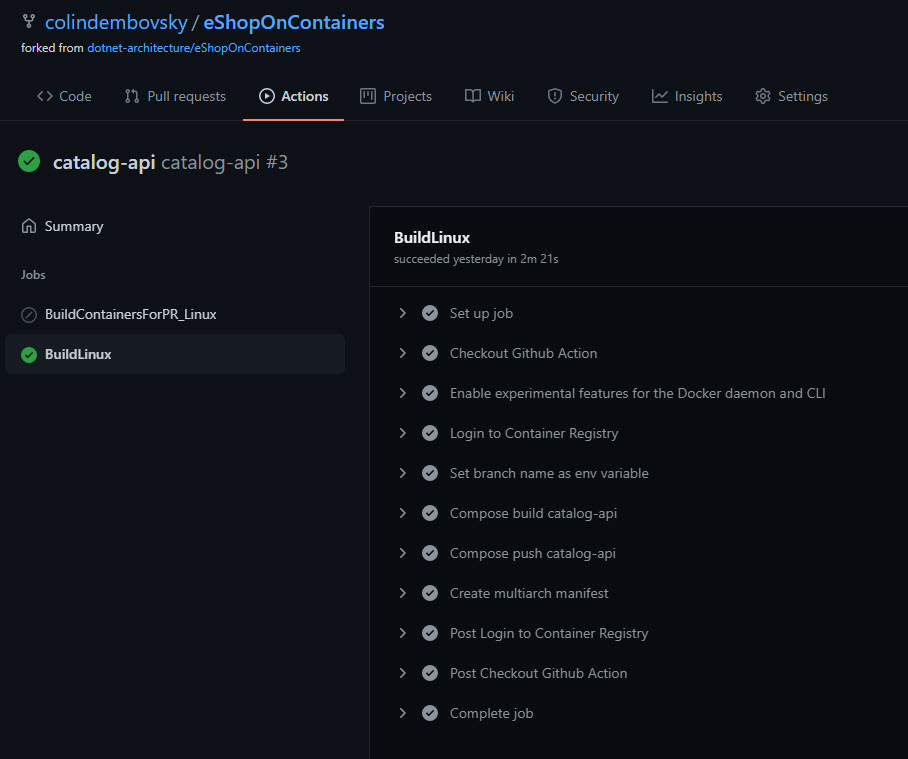Expand Compose build catalog-api step
Viewport: 908px width, 759px height.
[402, 513]
